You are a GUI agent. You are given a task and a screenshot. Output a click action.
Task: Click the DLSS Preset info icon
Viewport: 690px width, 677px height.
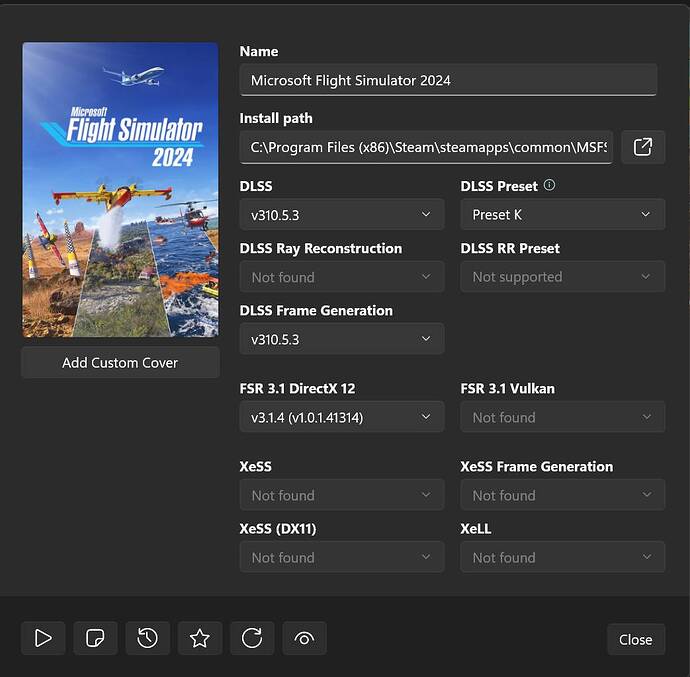pos(550,185)
